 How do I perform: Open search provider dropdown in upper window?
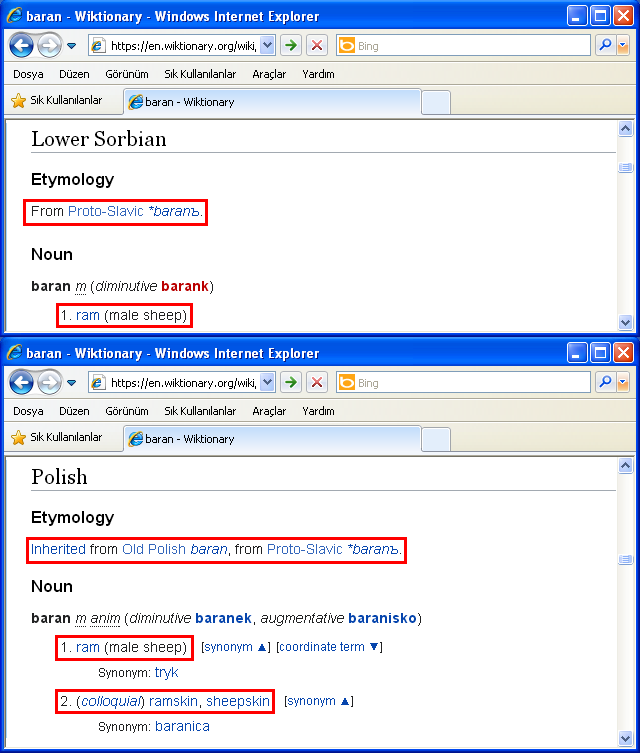coord(623,46)
